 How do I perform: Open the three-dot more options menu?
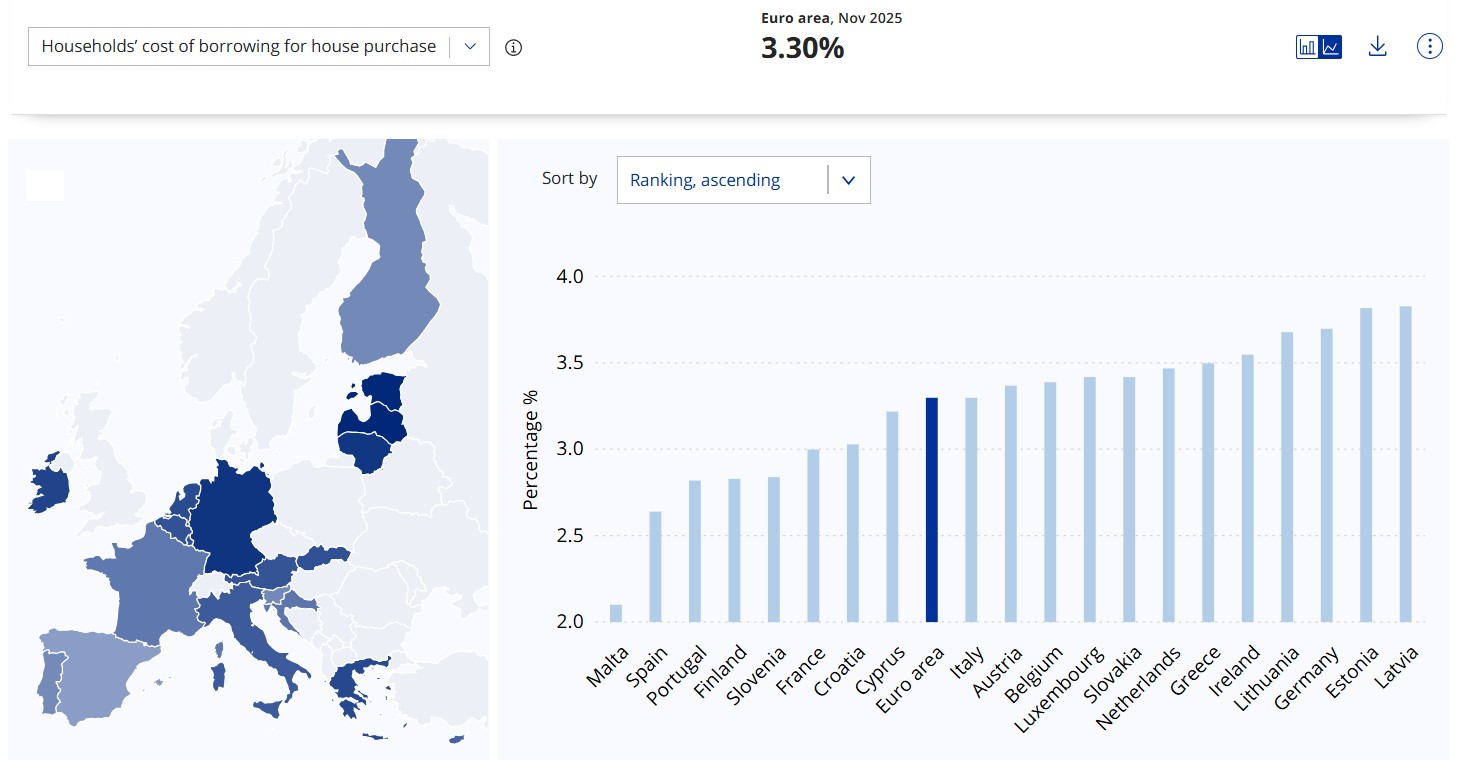click(1430, 46)
